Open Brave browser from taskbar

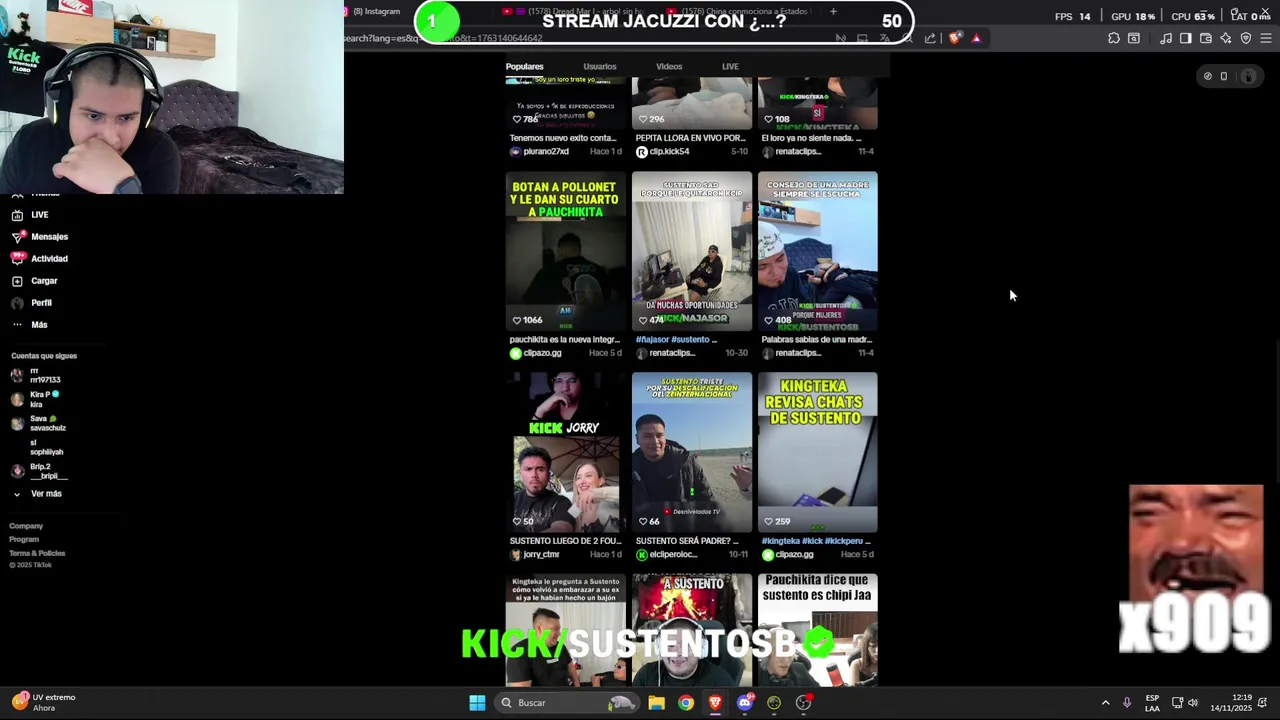[x=715, y=703]
